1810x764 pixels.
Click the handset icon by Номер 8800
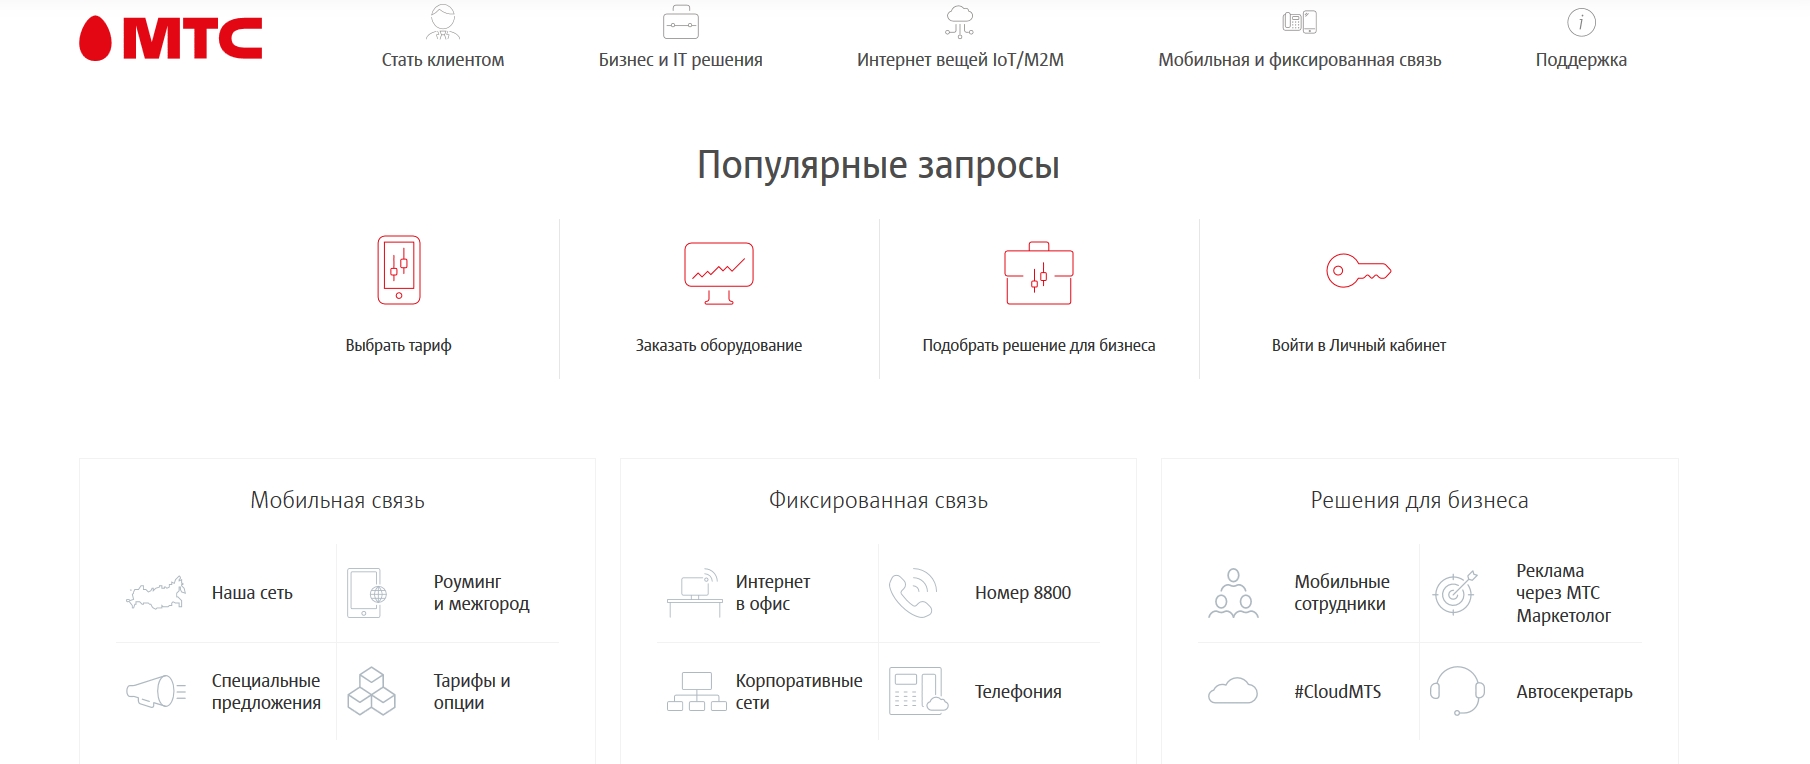[912, 593]
